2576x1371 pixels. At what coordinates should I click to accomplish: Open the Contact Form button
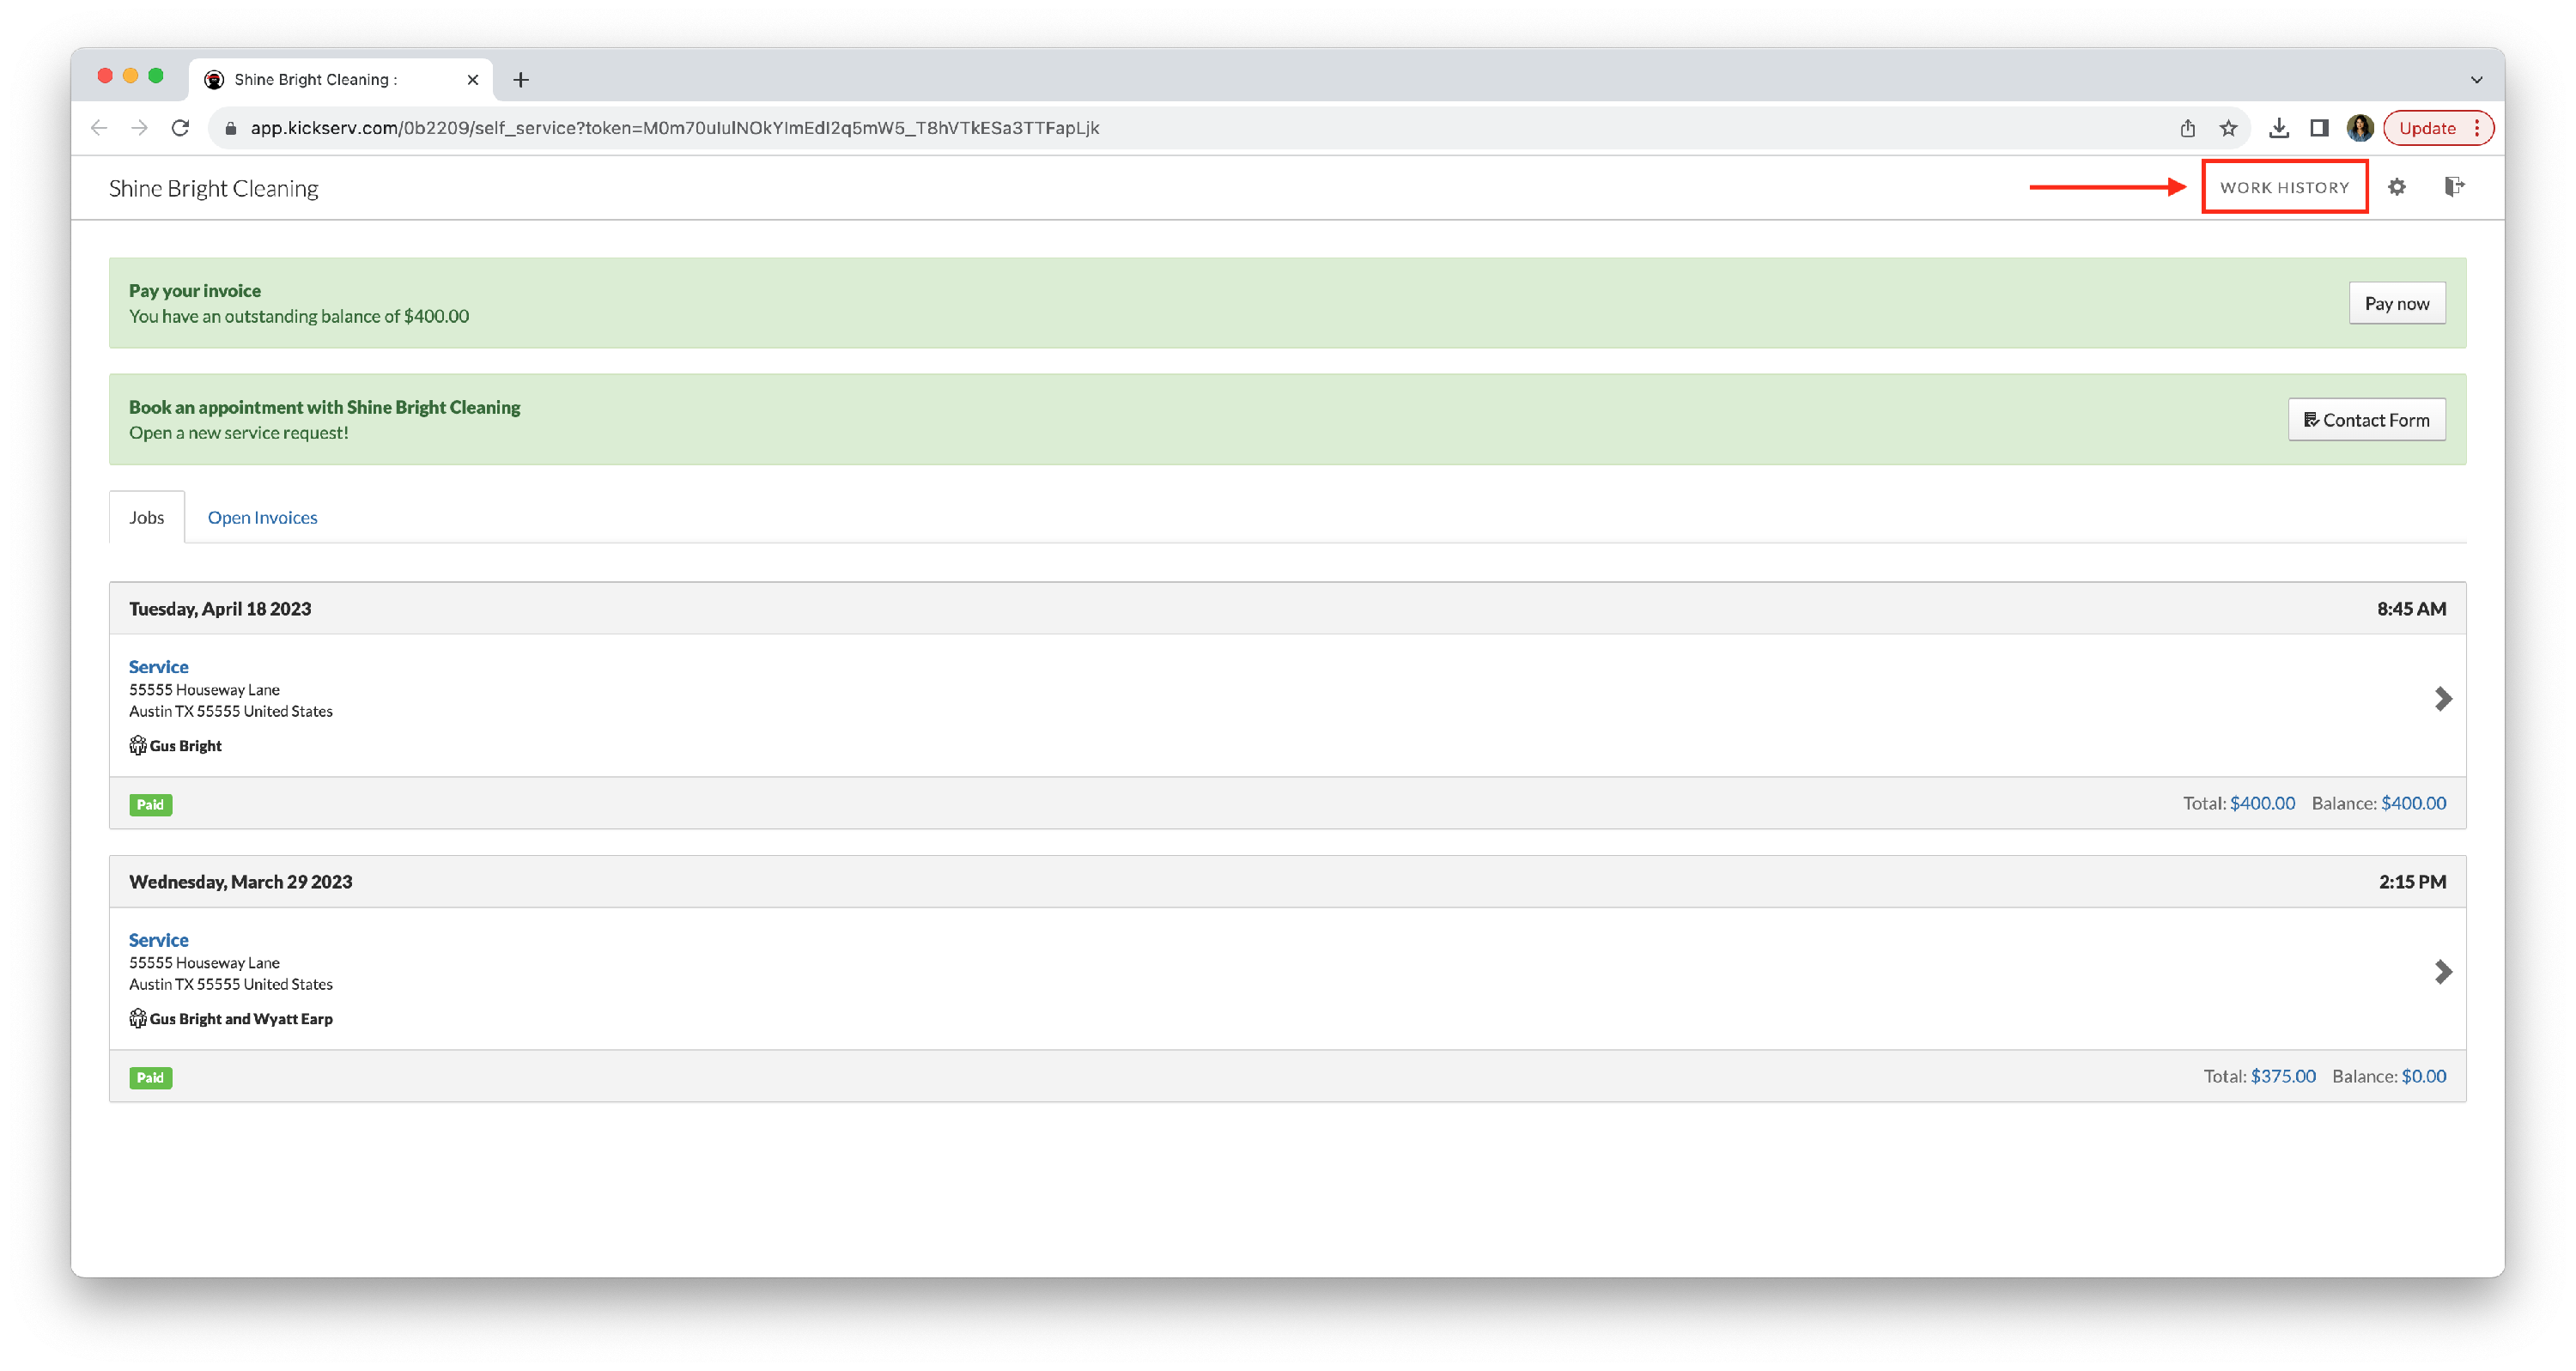2366,420
